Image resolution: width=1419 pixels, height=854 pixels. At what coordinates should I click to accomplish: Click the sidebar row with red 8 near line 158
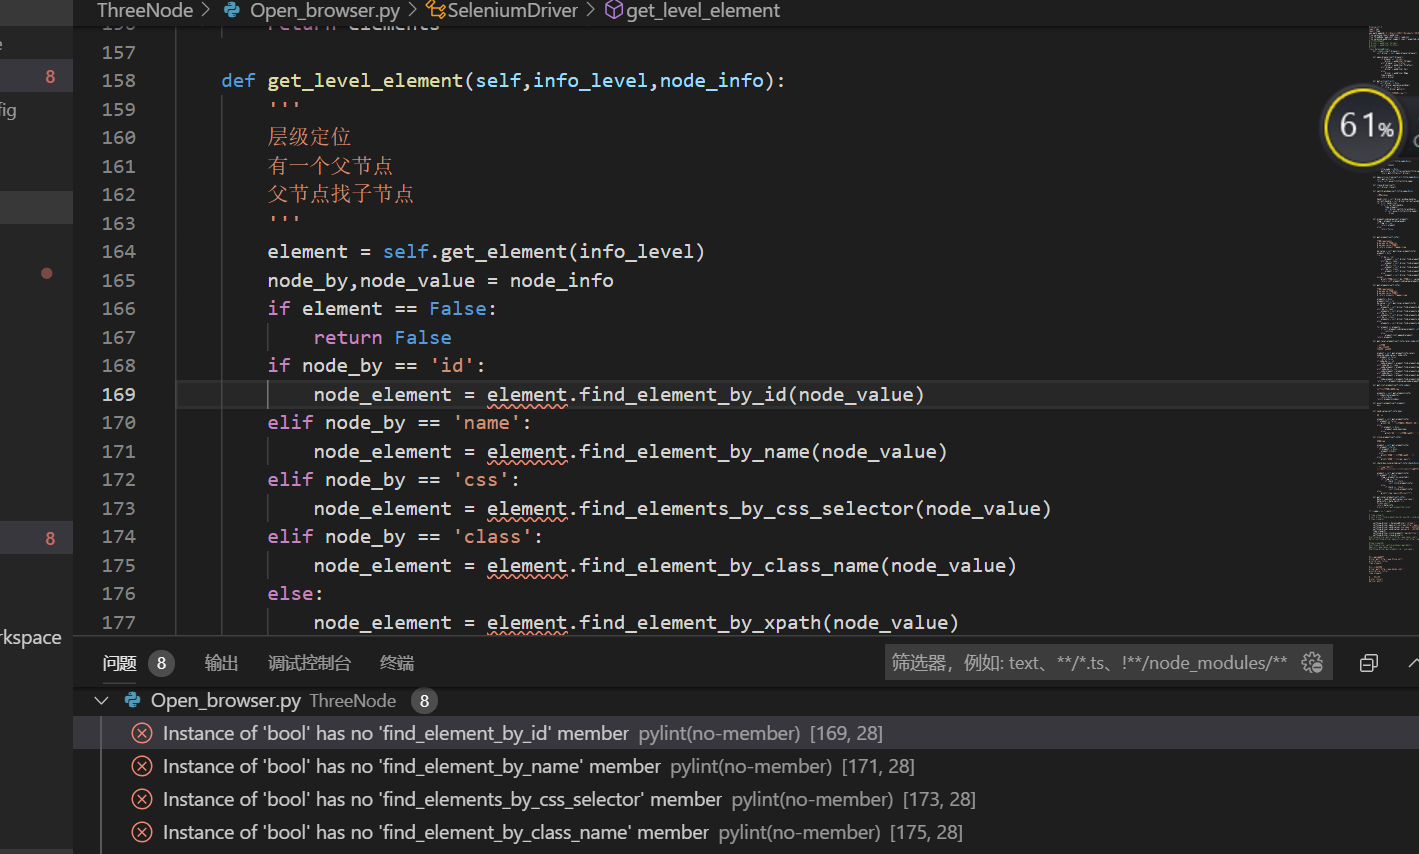tap(36, 77)
